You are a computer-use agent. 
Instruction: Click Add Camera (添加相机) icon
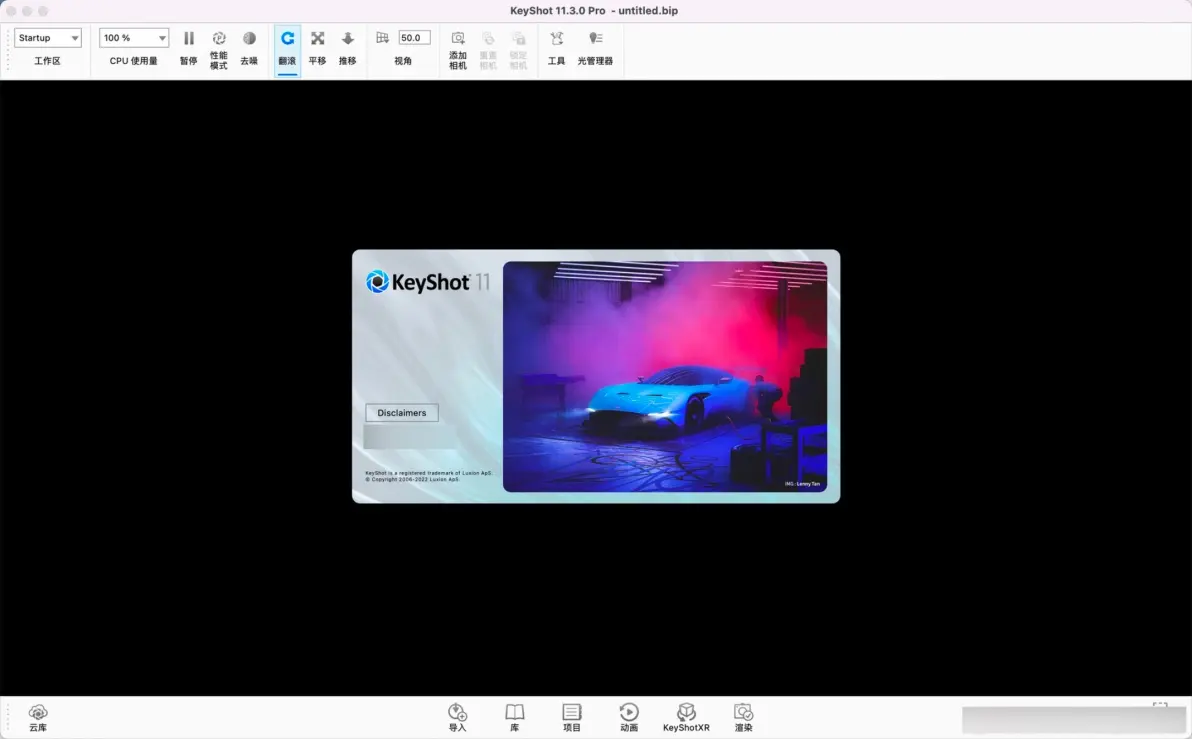[458, 38]
